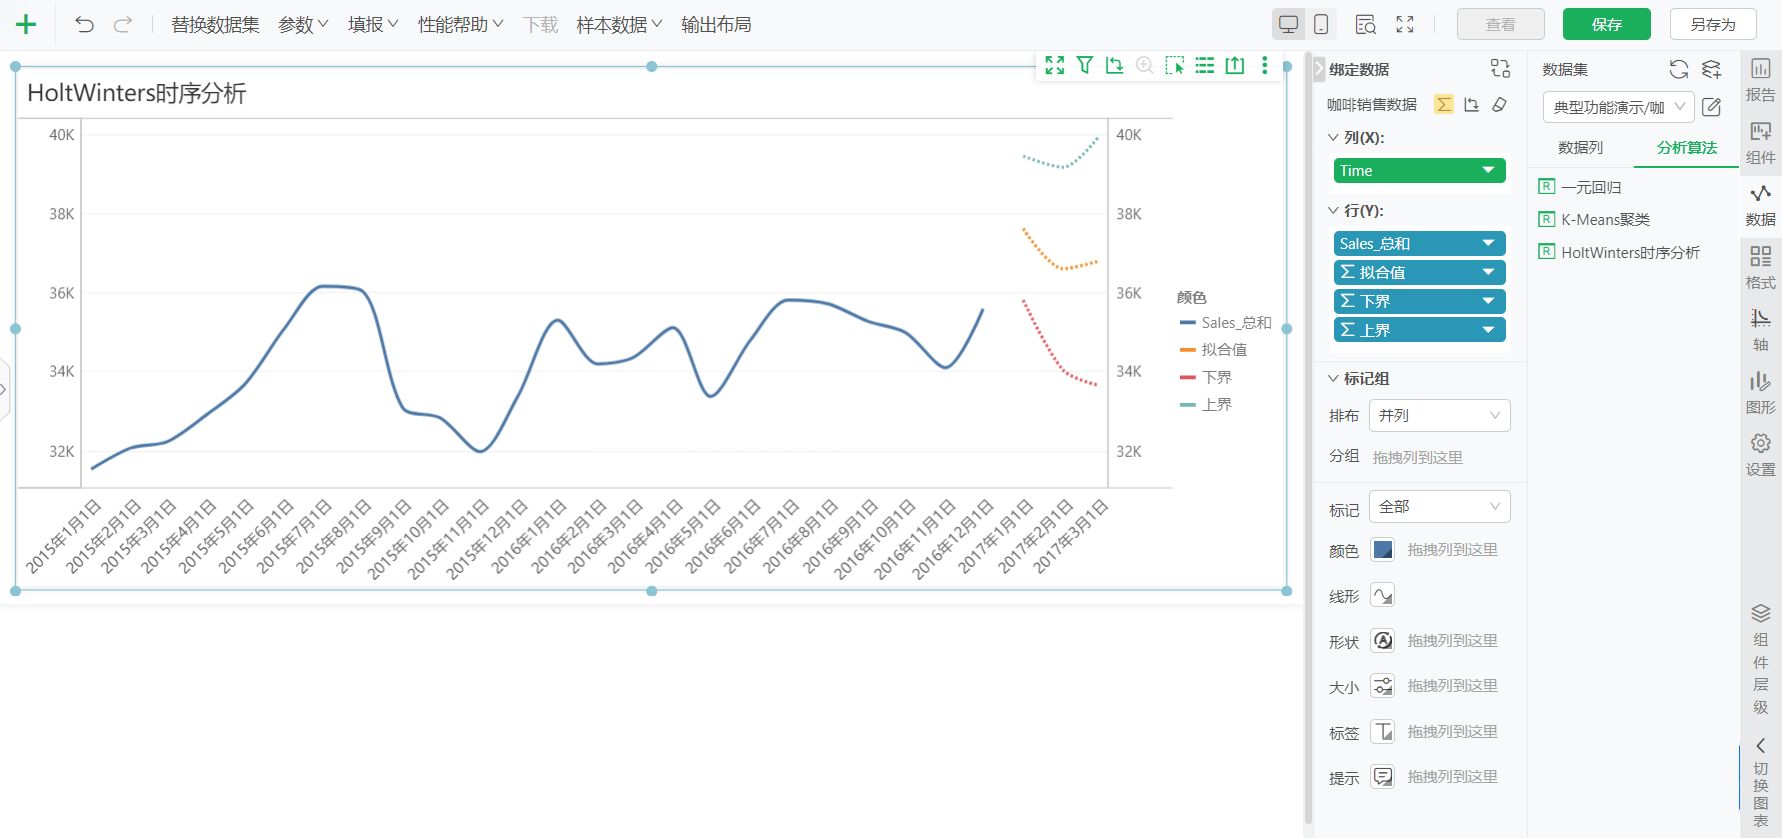1782x838 pixels.
Task: Open chart filter funnel icon
Action: (1085, 65)
